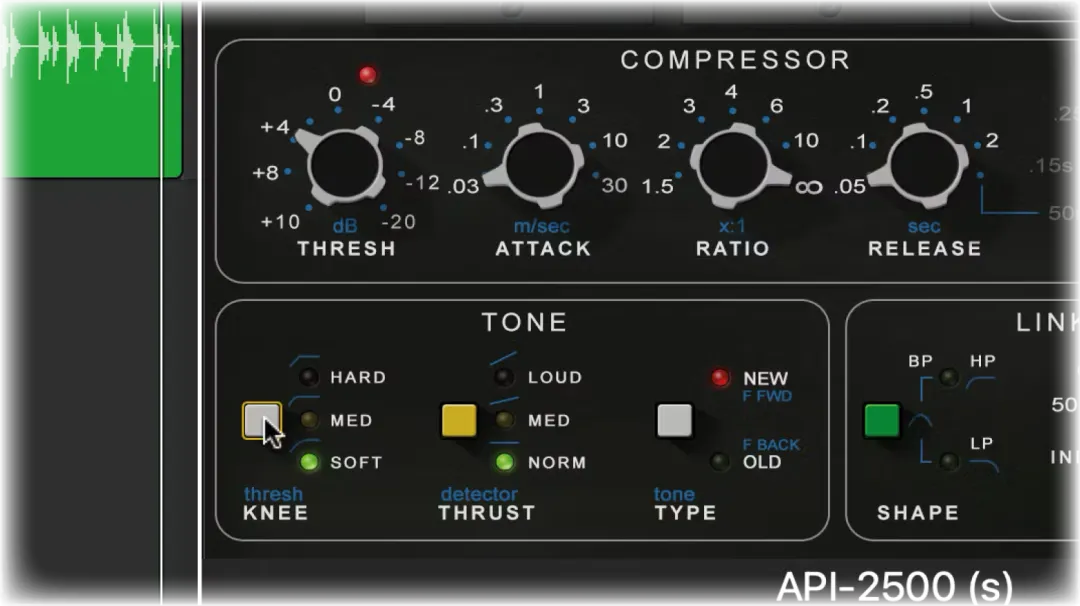
Task: Click the green audio waveform clip
Action: coord(91,90)
